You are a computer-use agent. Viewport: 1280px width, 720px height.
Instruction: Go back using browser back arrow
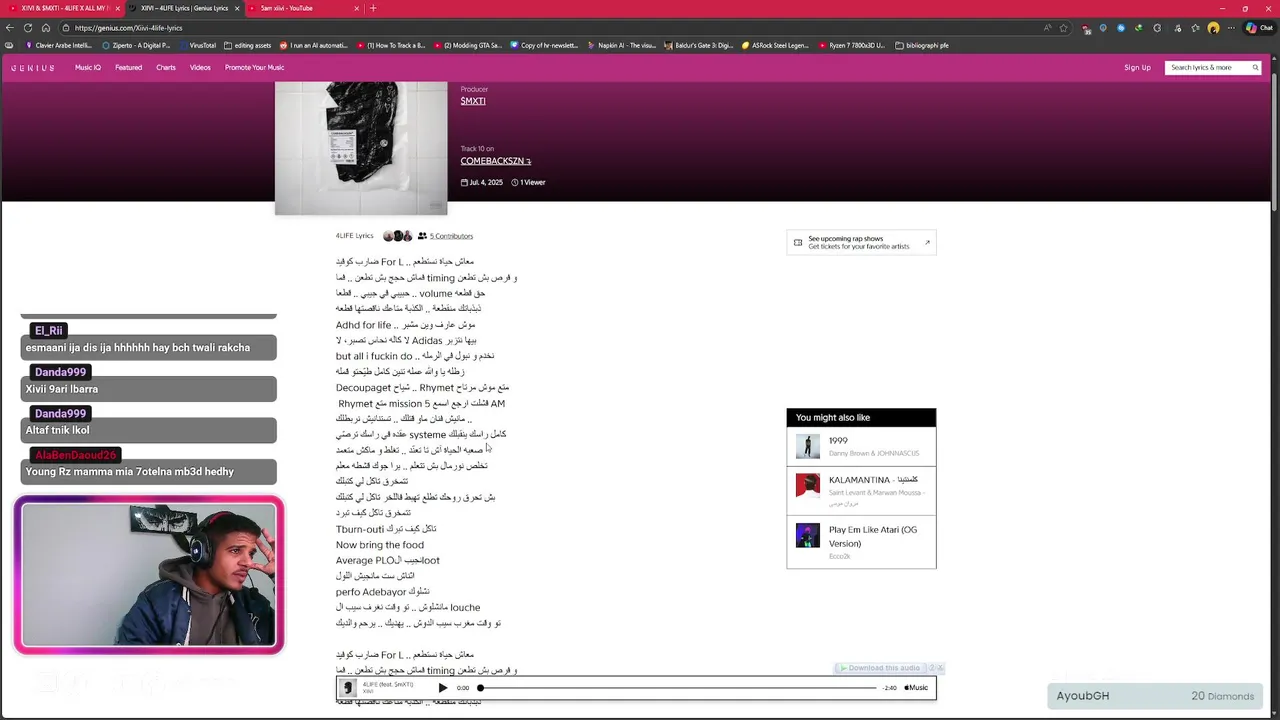click(10, 28)
